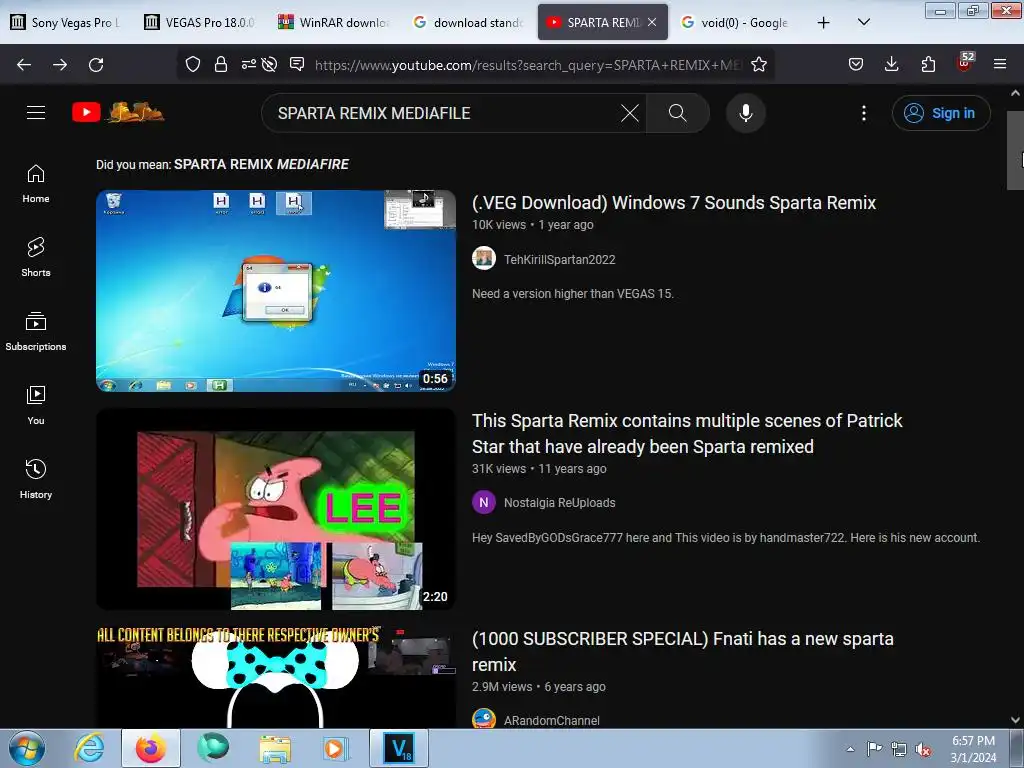
Task: Open Shorts in the sidebar
Action: 36,257
